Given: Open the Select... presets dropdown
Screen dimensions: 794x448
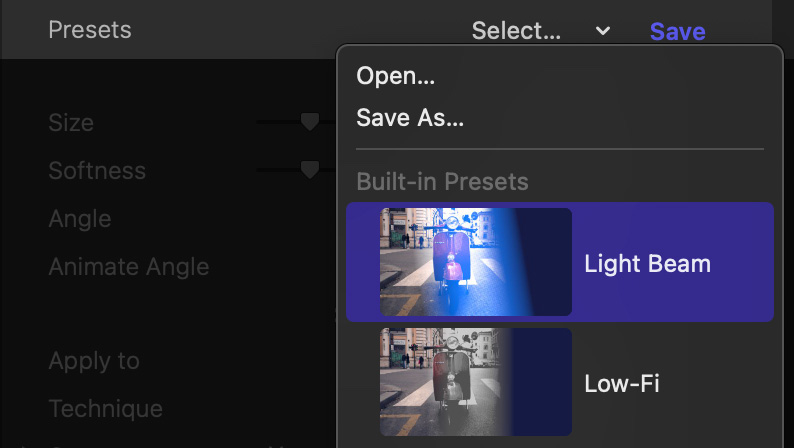Looking at the screenshot, I should point(517,31).
